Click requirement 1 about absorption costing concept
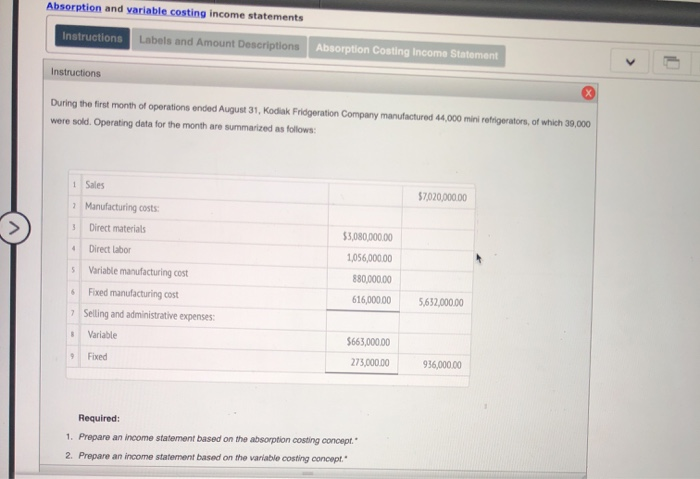700x479 pixels. (217, 438)
